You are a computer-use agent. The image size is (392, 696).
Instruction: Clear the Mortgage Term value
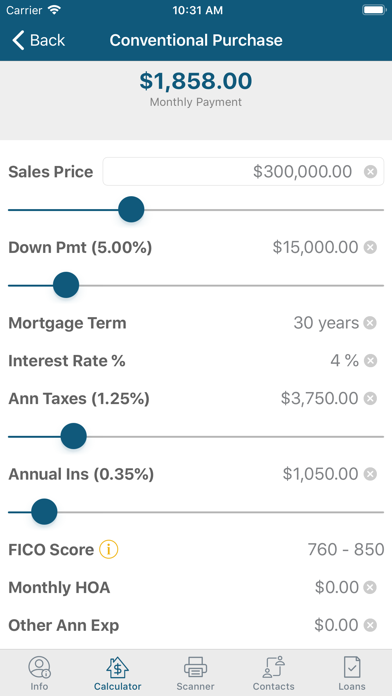pos(370,323)
